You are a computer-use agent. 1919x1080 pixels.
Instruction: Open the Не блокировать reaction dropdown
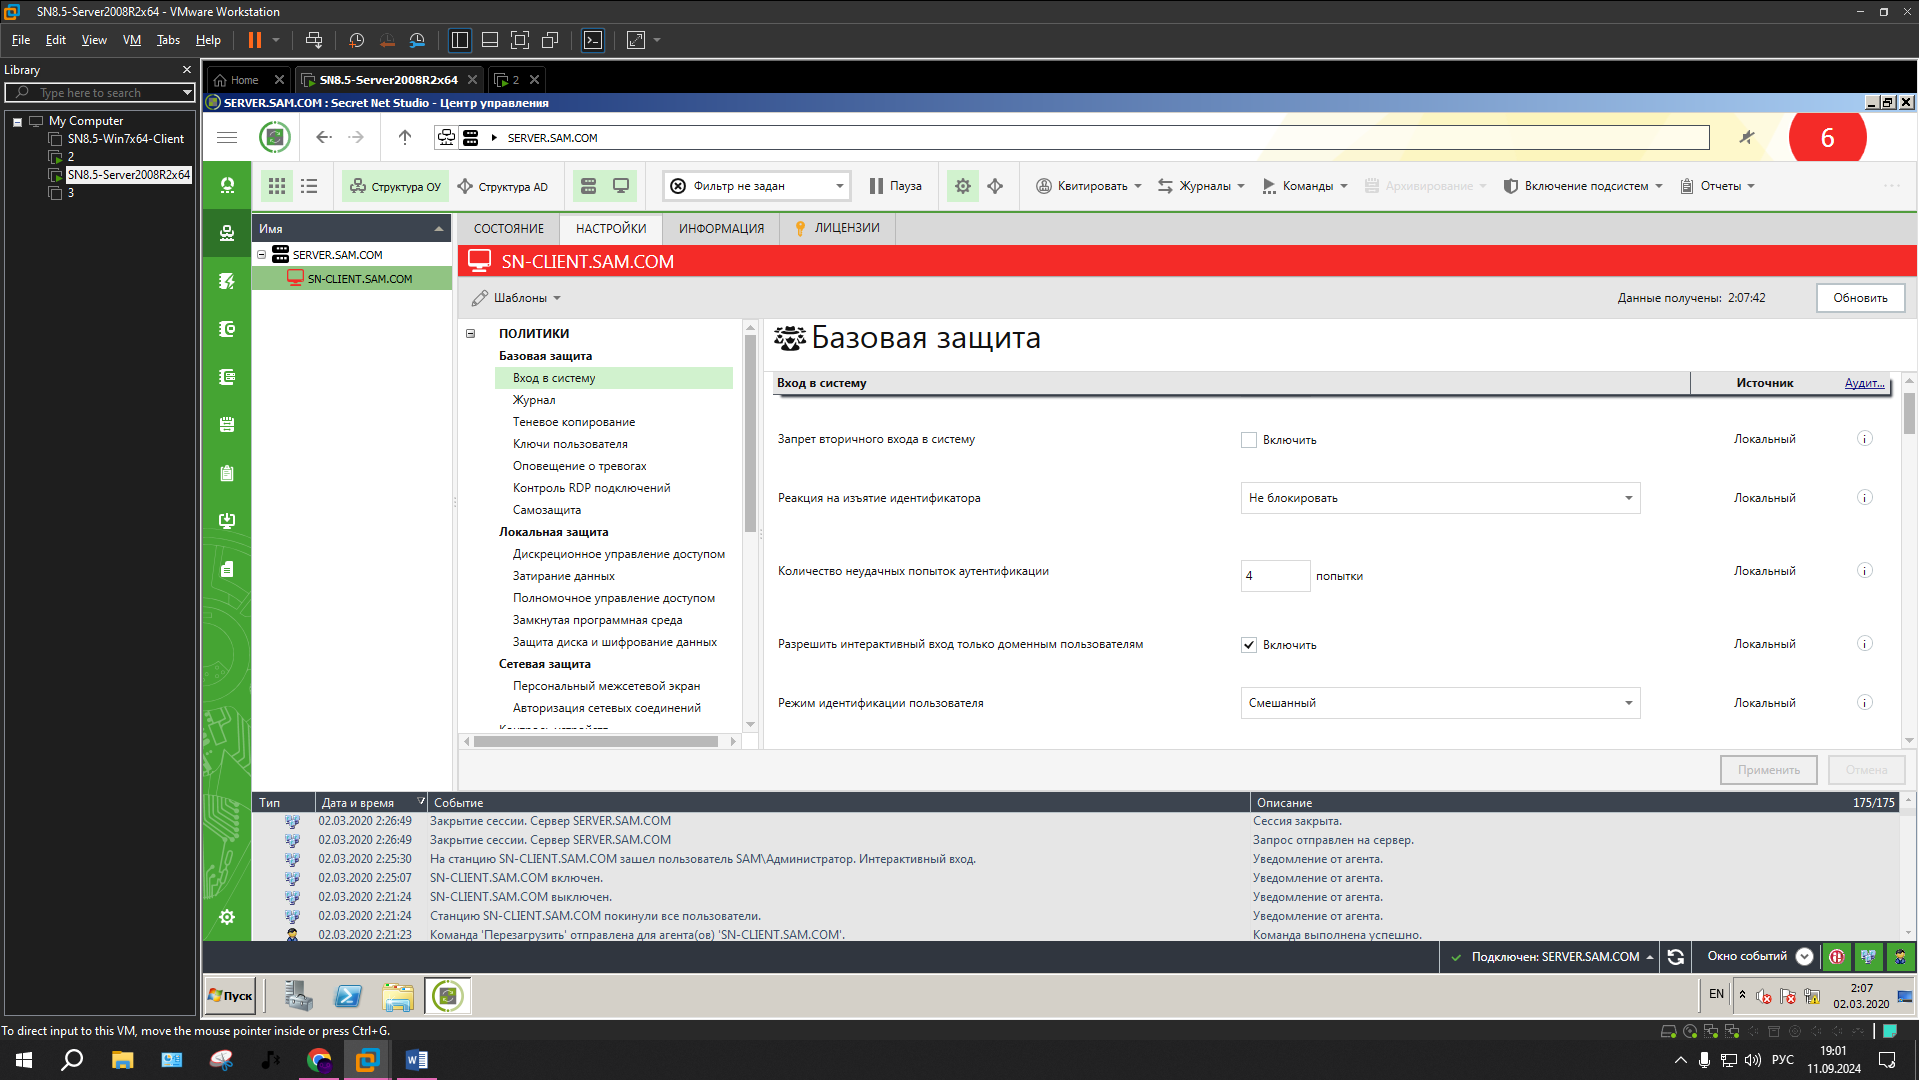click(1440, 498)
